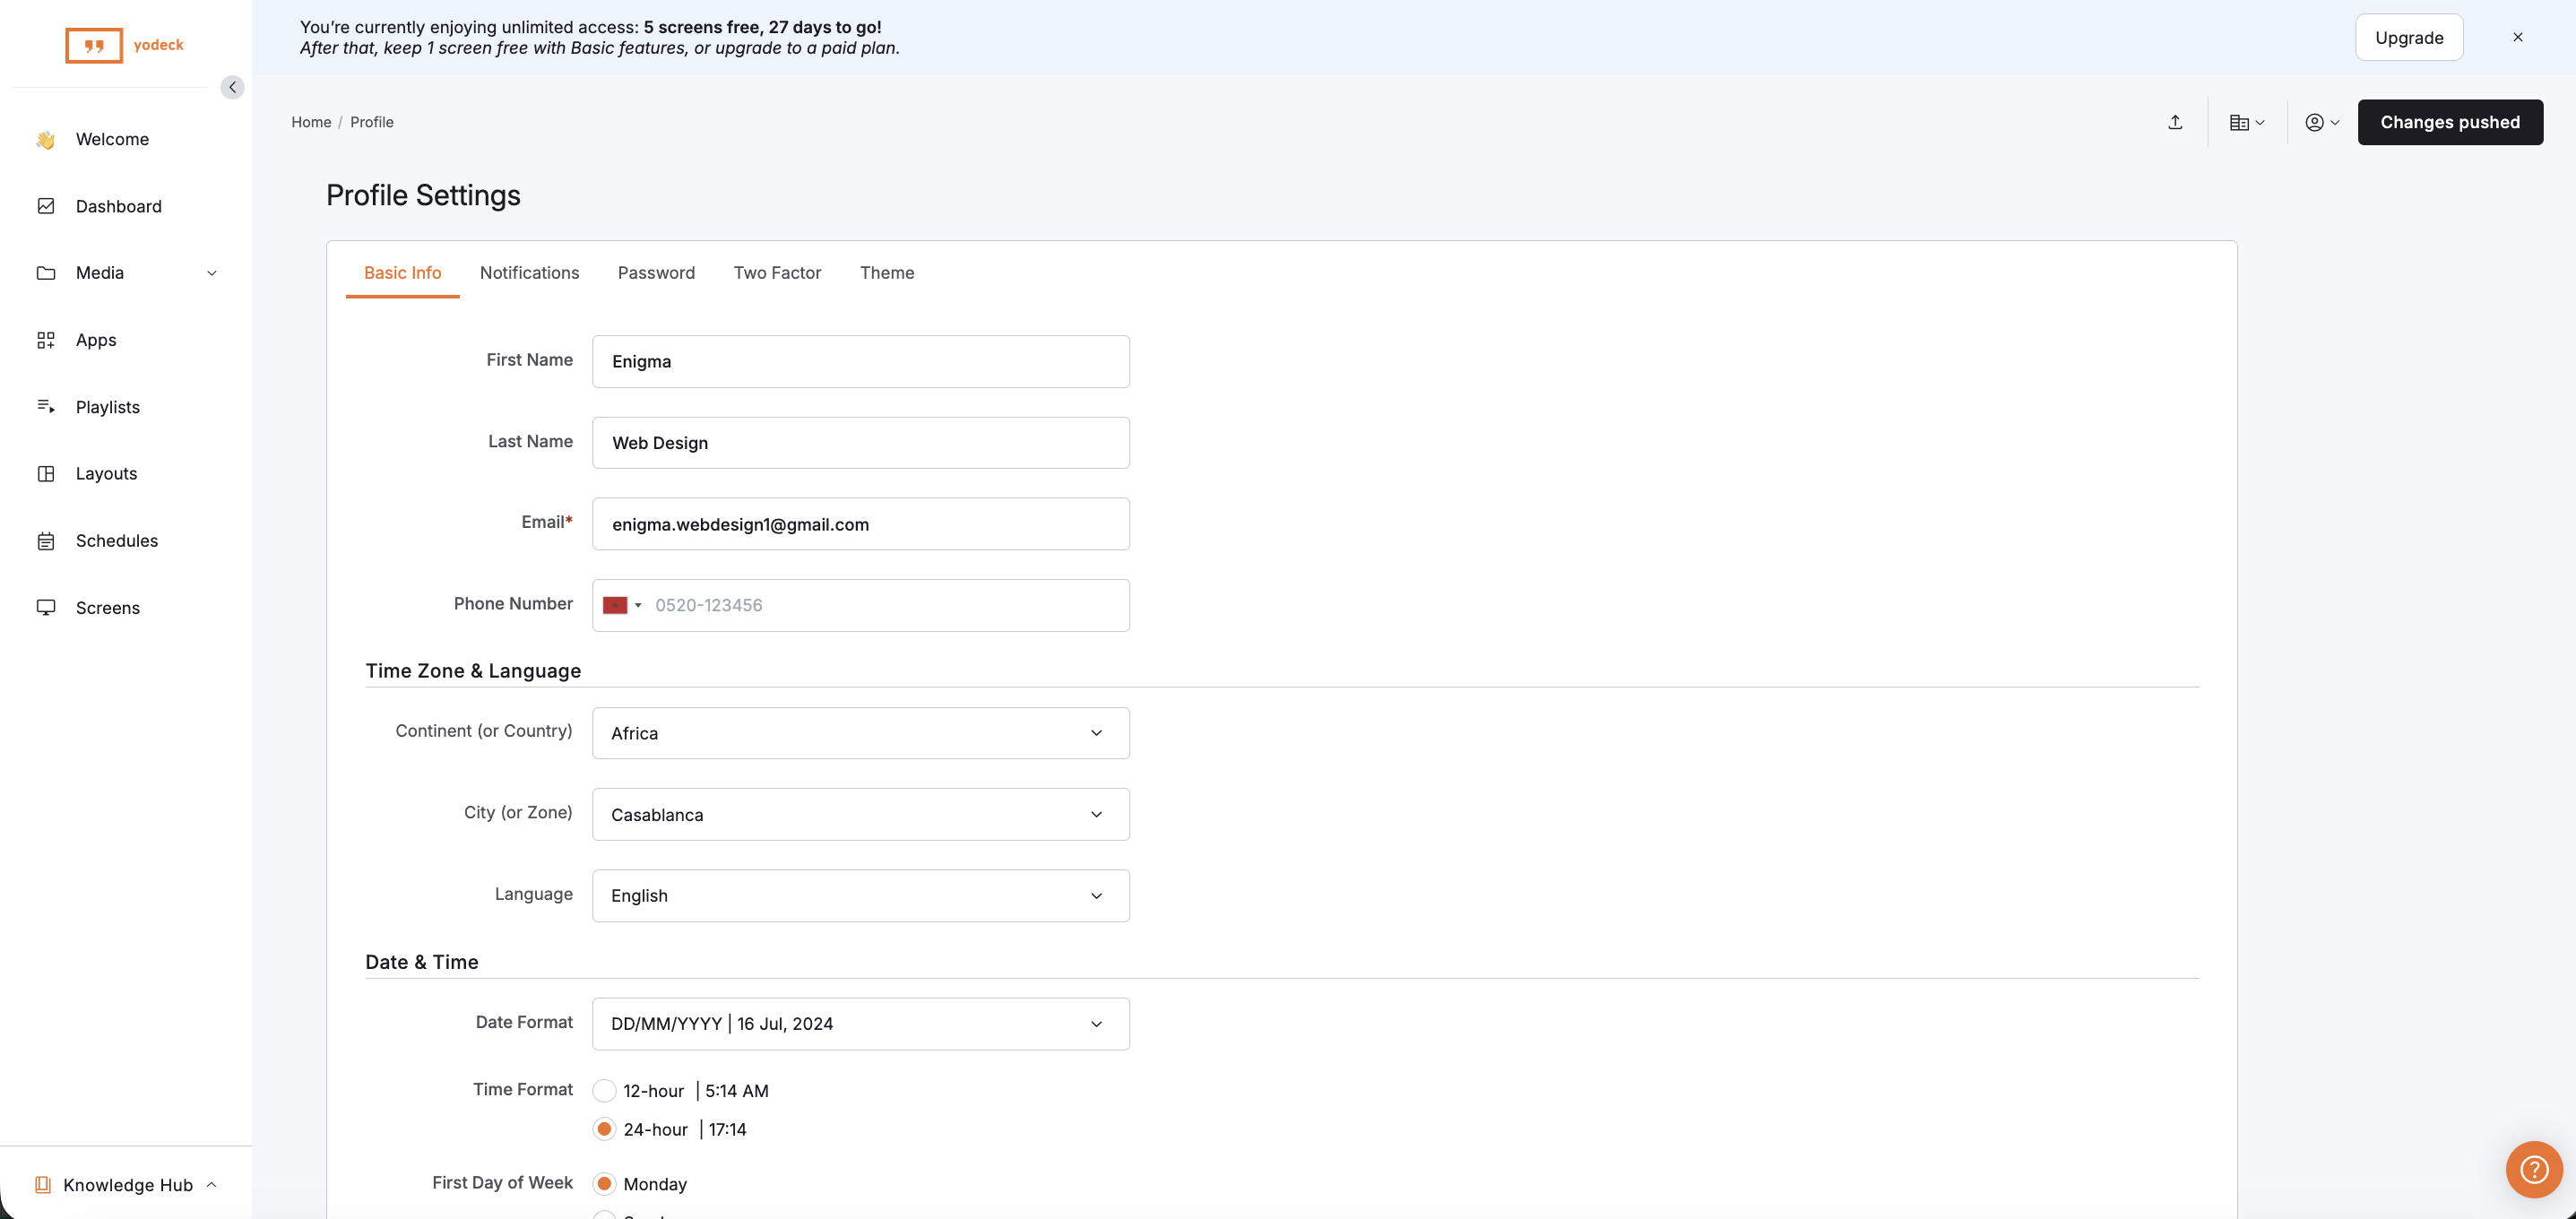This screenshot has height=1219, width=2576.
Task: Open the workspace building icon menu
Action: click(x=2246, y=122)
